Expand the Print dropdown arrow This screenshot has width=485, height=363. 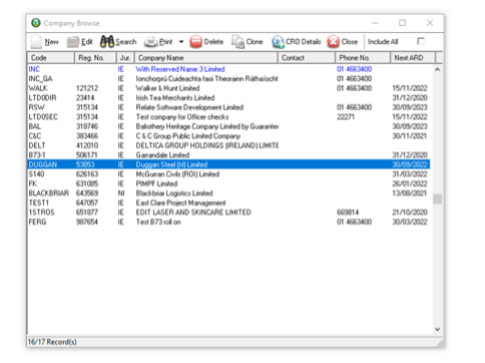tap(181, 42)
